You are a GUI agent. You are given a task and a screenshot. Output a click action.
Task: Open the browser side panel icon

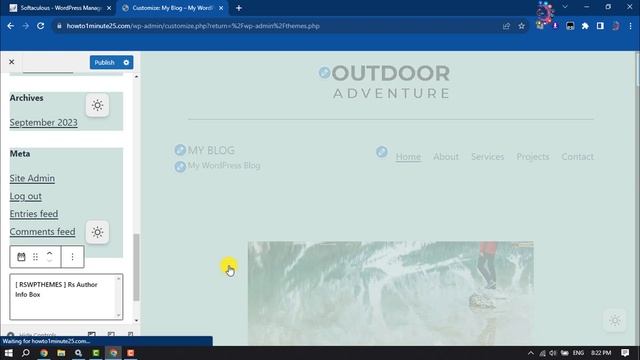[600, 26]
